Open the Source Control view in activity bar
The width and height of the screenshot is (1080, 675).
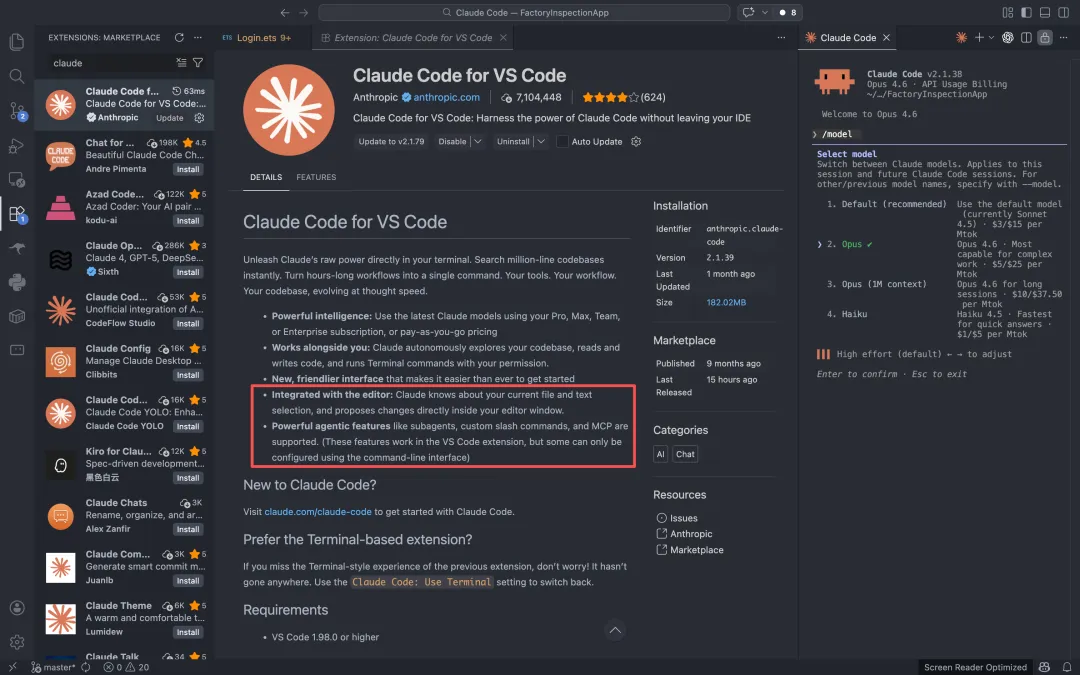click(x=17, y=110)
